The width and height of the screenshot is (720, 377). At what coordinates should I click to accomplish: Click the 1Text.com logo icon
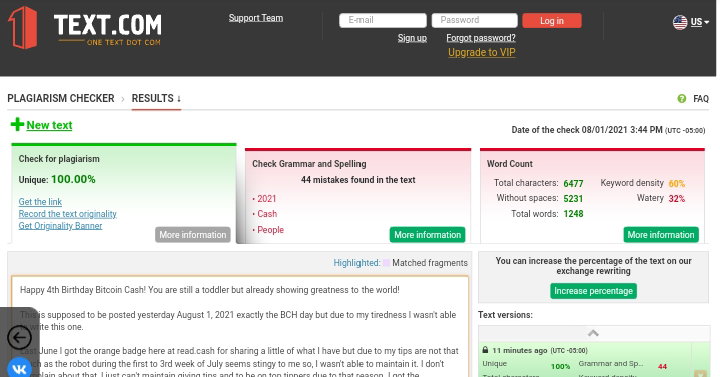coord(22,28)
